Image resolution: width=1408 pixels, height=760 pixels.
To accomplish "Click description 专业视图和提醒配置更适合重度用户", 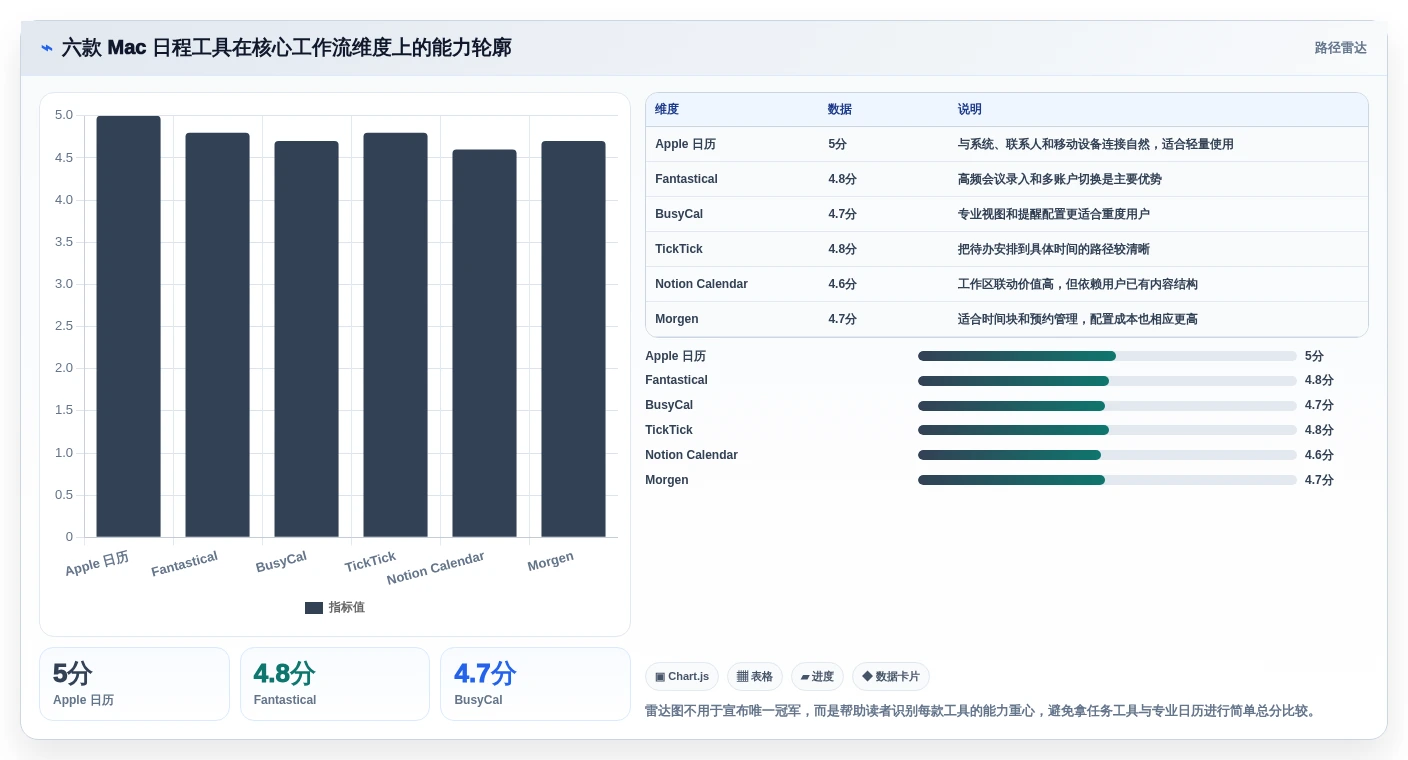I will [1054, 214].
